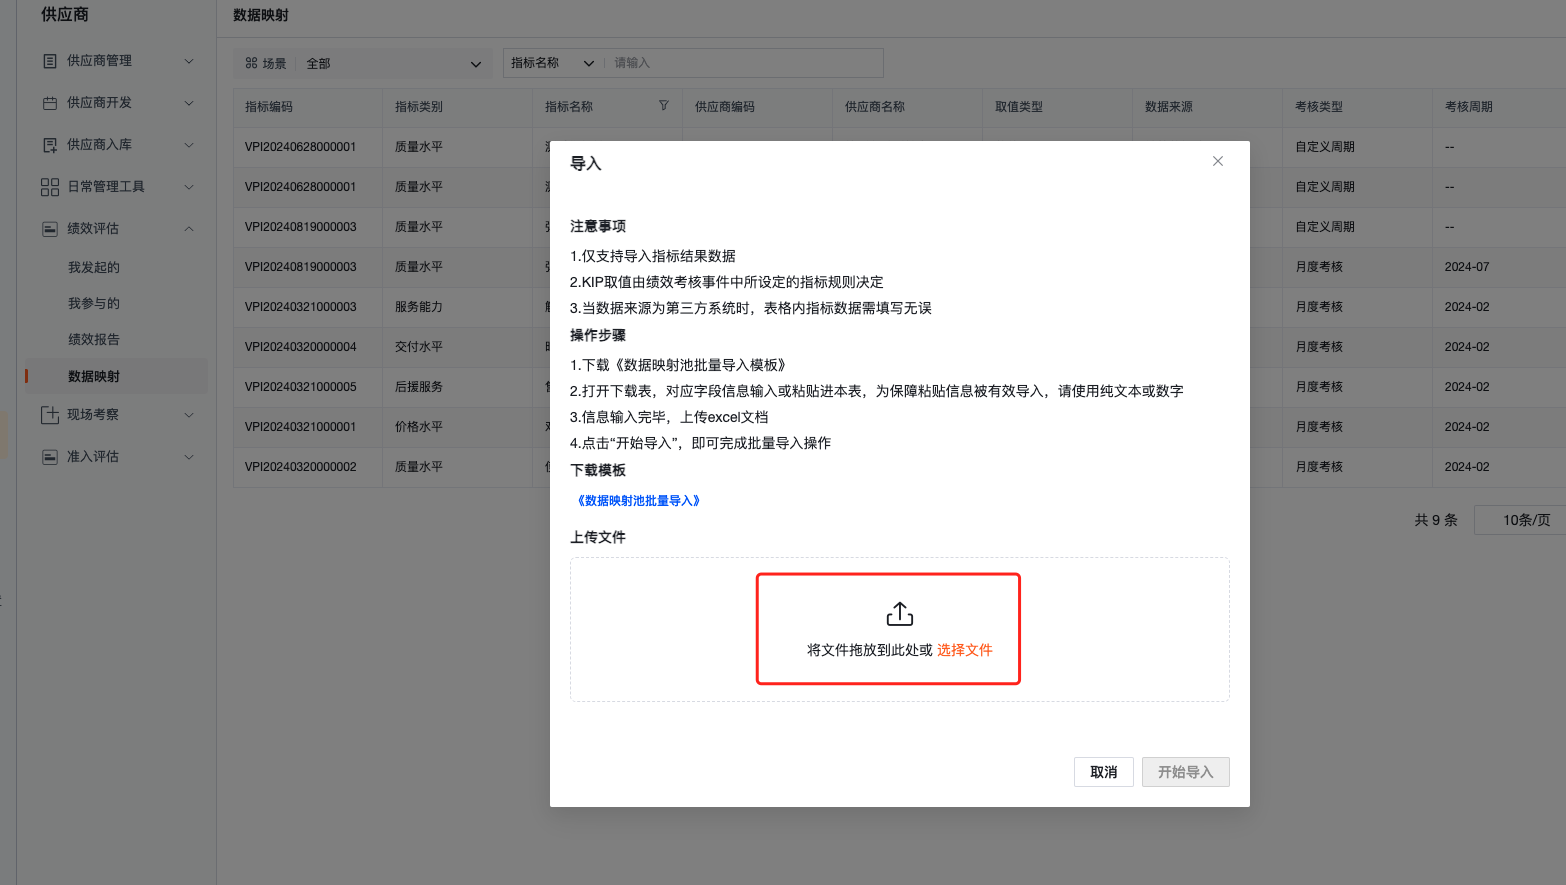Click the 供应商开发 sidebar icon
The width and height of the screenshot is (1566, 885).
[50, 103]
